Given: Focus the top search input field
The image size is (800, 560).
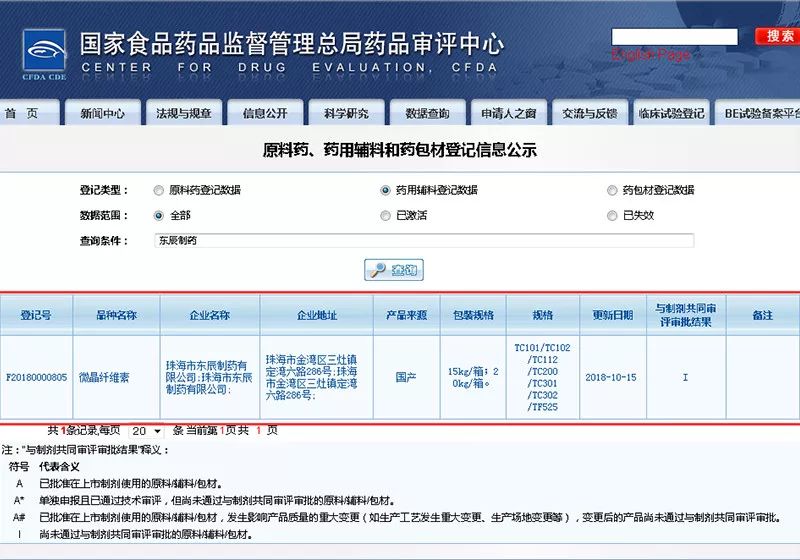Looking at the screenshot, I should (674, 37).
